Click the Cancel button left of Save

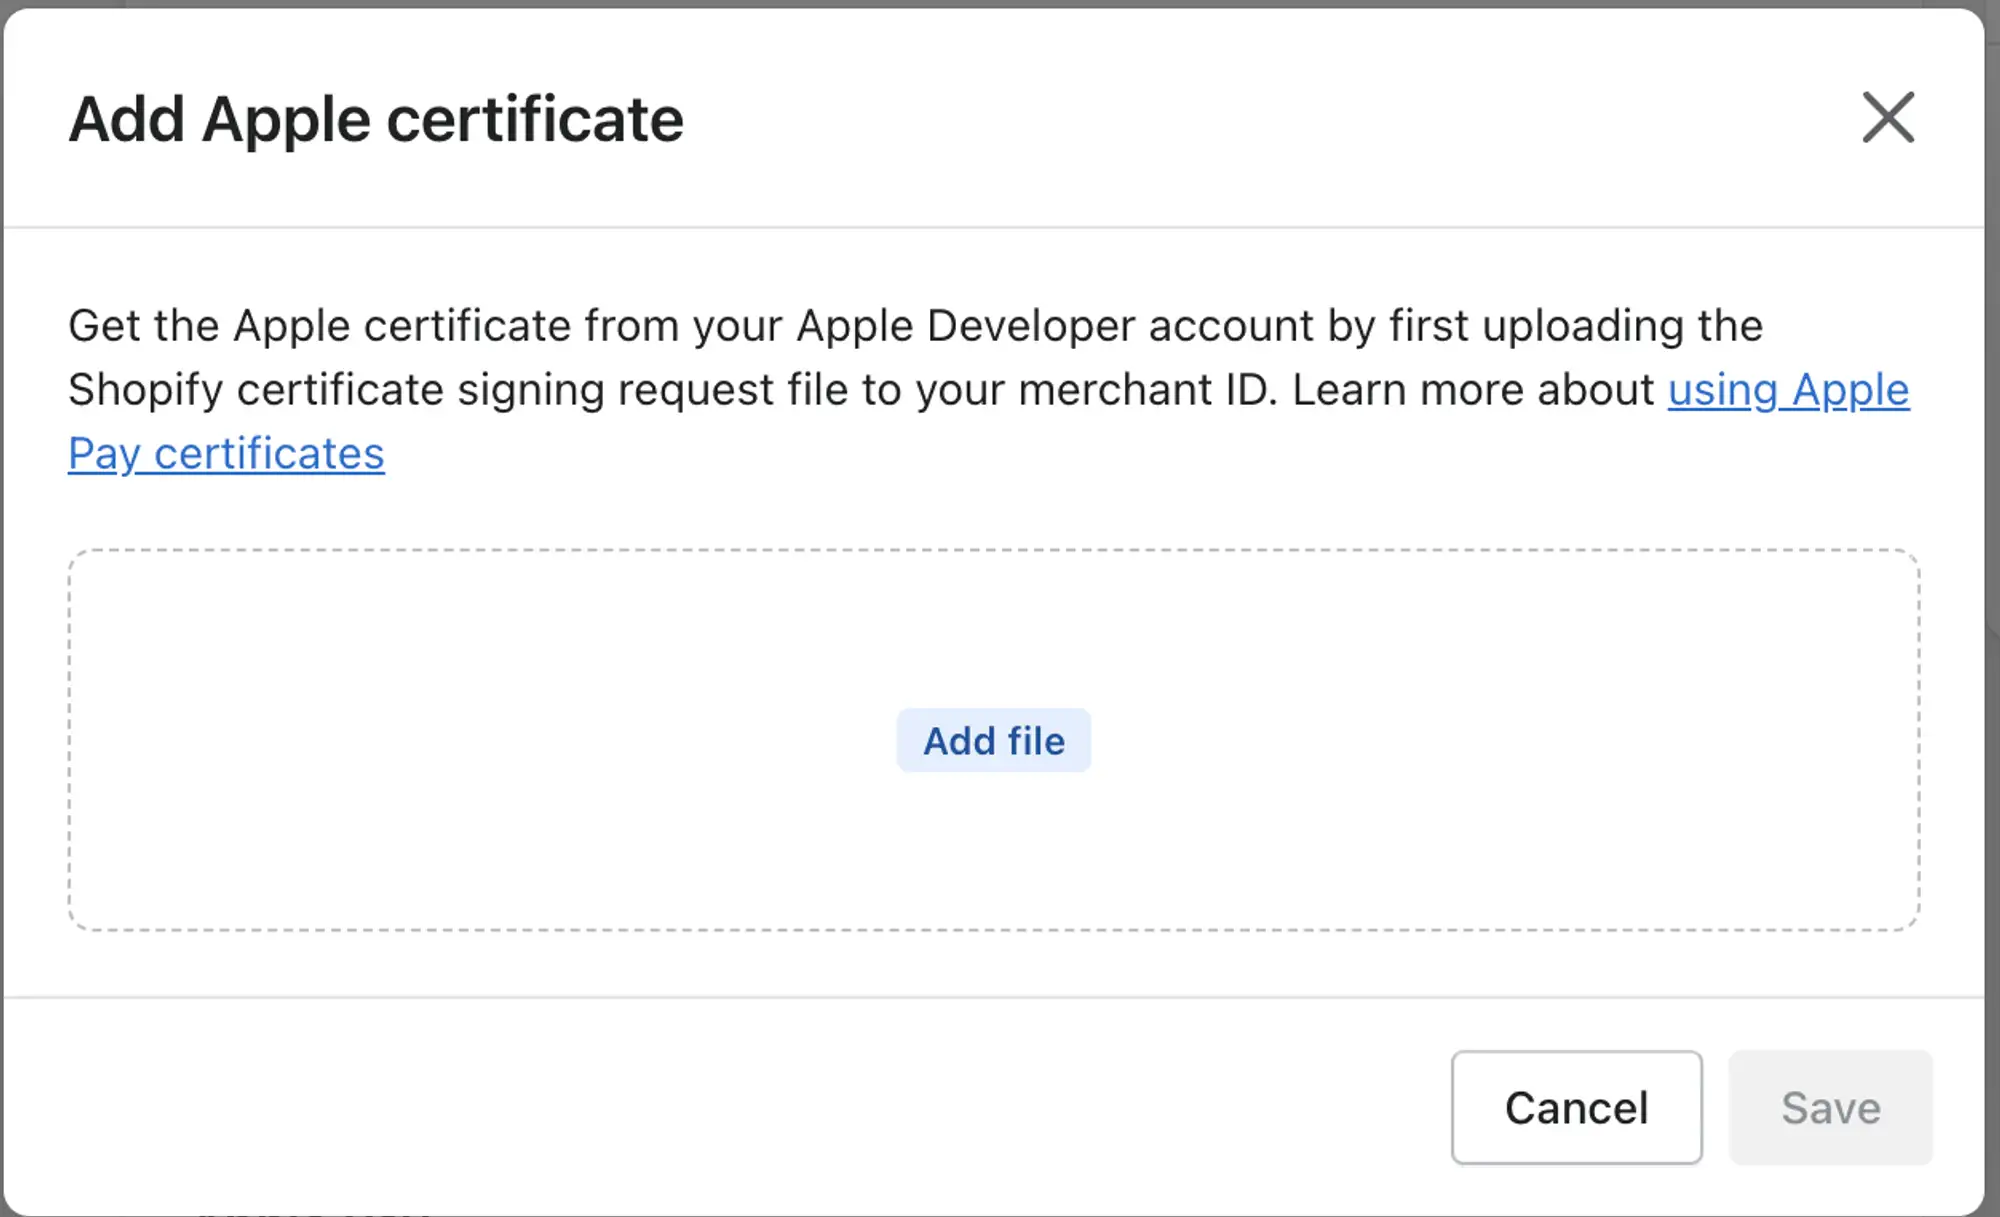pyautogui.click(x=1576, y=1107)
